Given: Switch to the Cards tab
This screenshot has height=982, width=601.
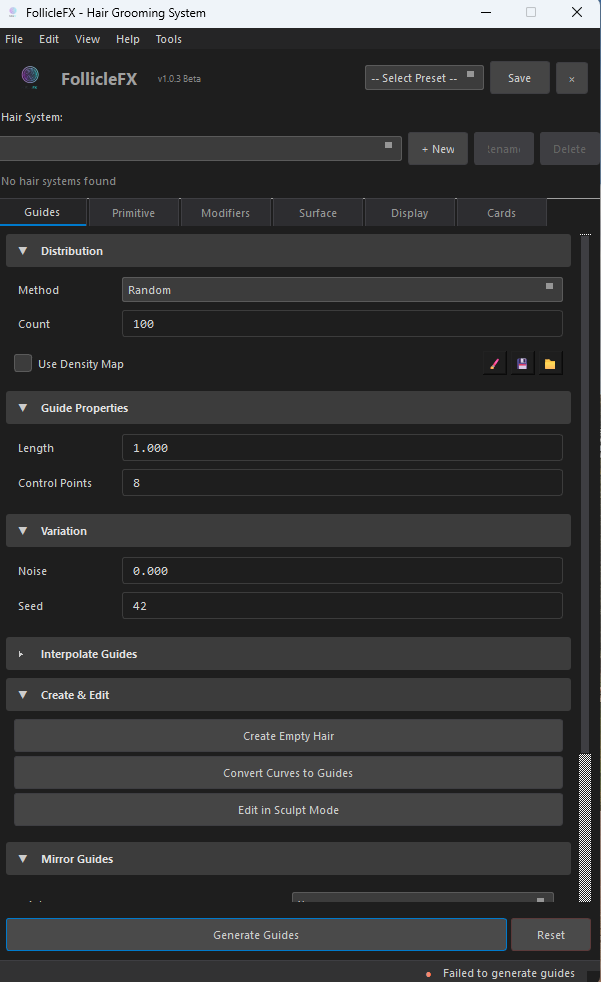Looking at the screenshot, I should click(x=501, y=213).
